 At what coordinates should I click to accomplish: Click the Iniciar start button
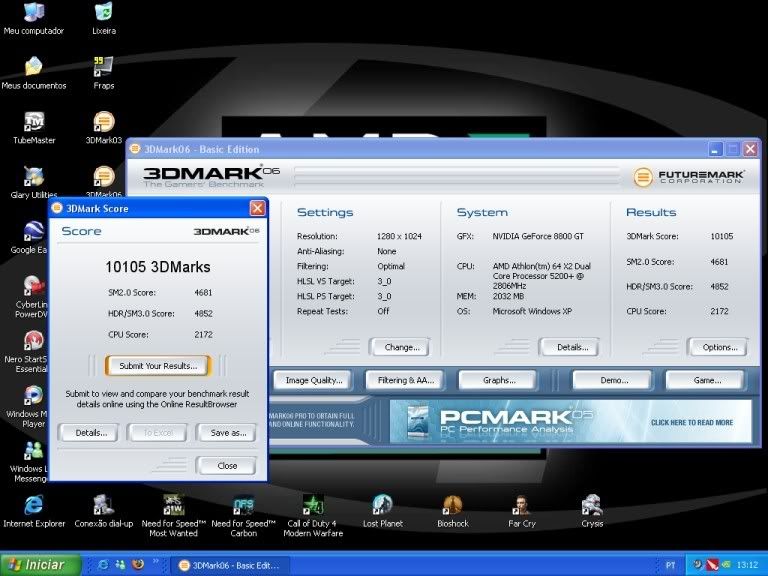click(x=40, y=565)
